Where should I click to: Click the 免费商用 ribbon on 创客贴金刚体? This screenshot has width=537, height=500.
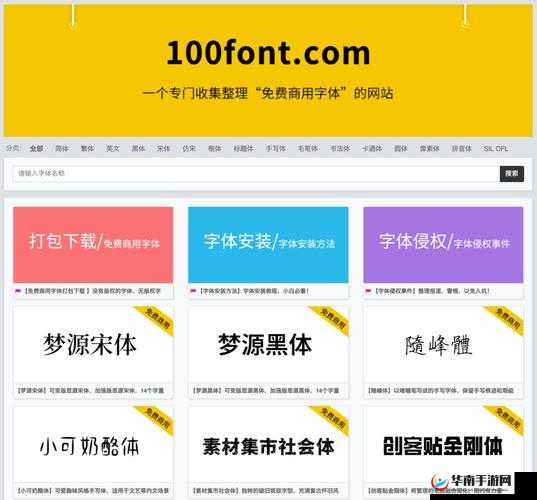tap(507, 419)
